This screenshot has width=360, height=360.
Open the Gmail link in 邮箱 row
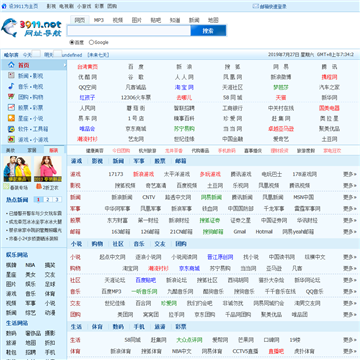coord(240,232)
